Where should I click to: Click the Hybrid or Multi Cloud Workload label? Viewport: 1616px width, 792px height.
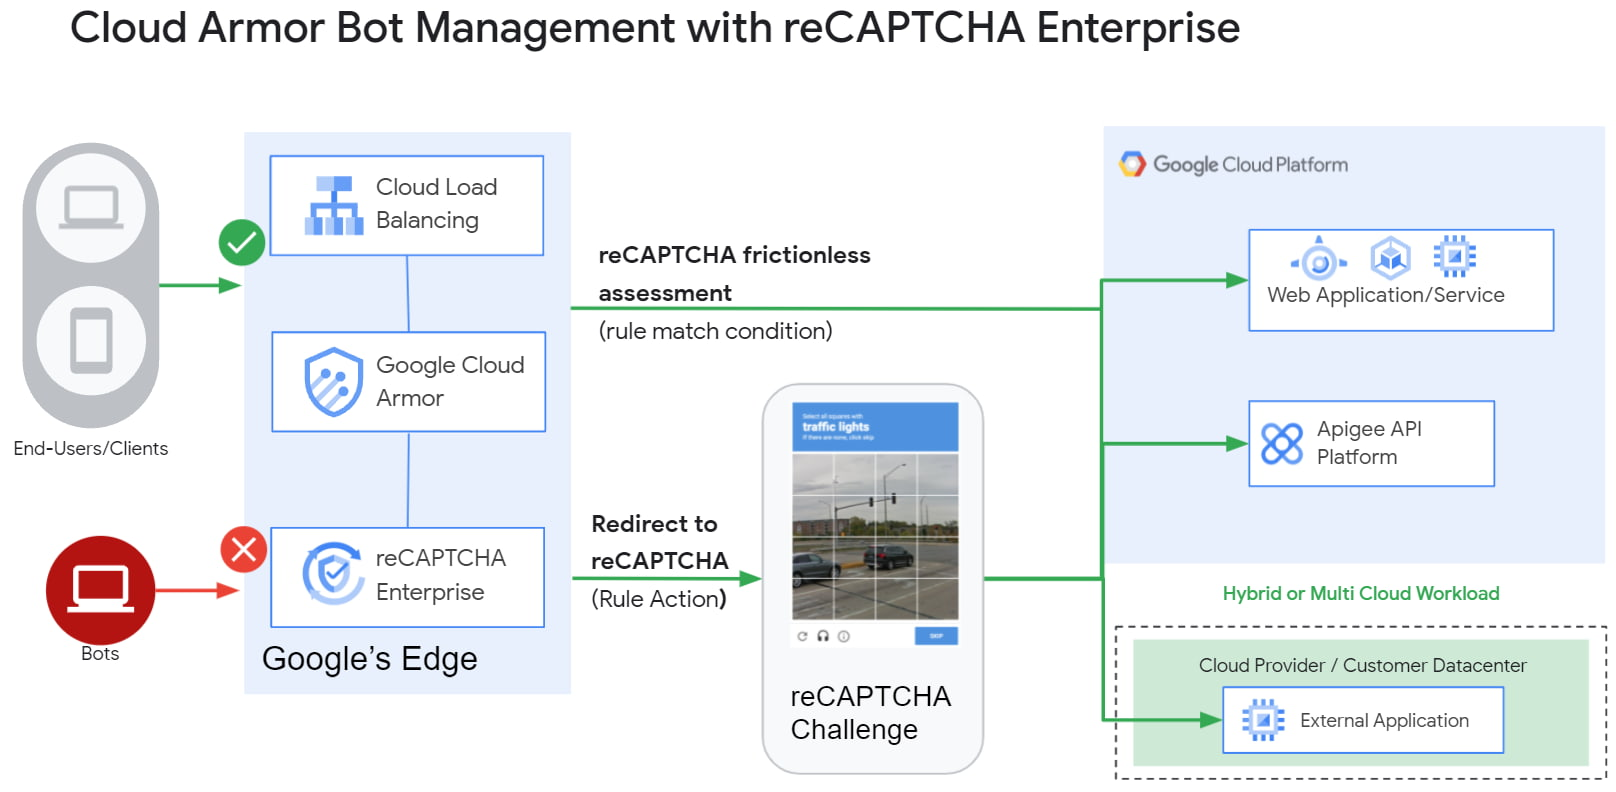tap(1361, 593)
